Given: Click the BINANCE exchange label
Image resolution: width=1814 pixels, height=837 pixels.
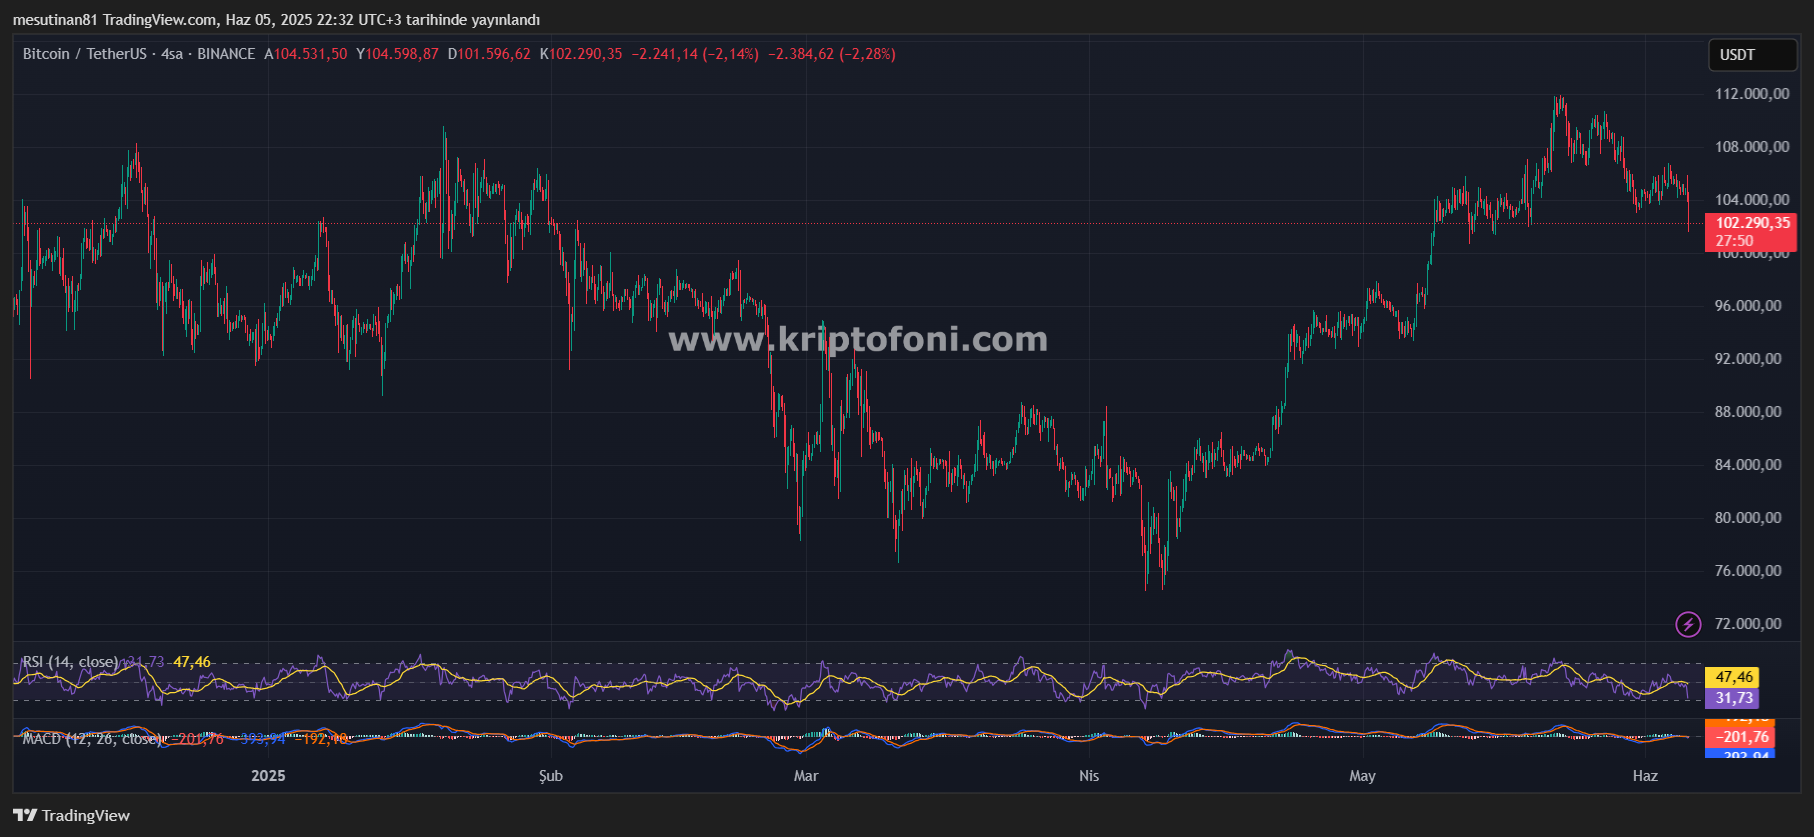Looking at the screenshot, I should [x=226, y=54].
